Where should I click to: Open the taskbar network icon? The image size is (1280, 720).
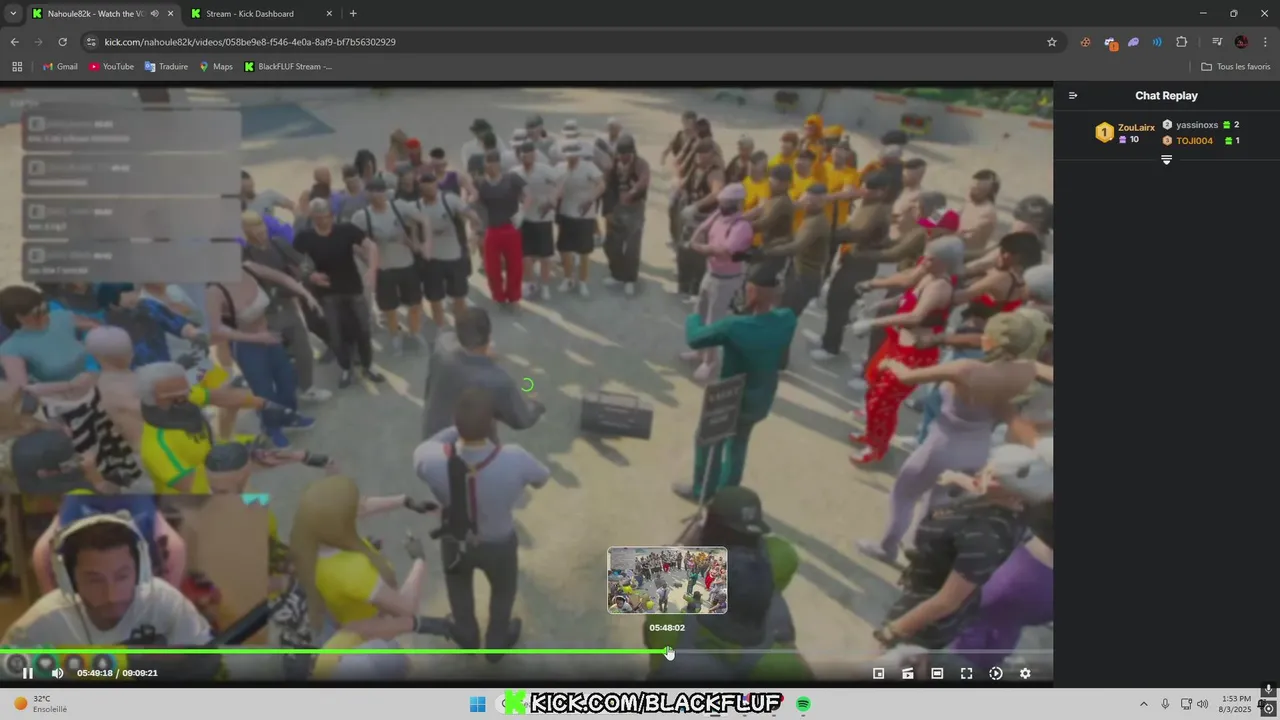point(1186,704)
